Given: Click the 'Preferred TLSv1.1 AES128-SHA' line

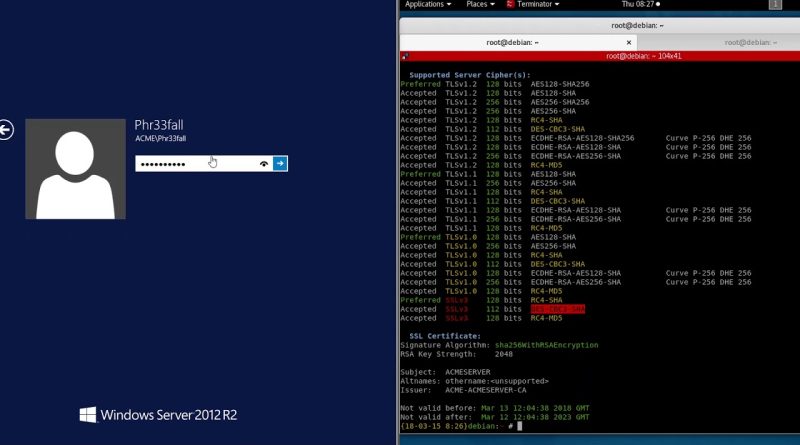Looking at the screenshot, I should point(488,174).
